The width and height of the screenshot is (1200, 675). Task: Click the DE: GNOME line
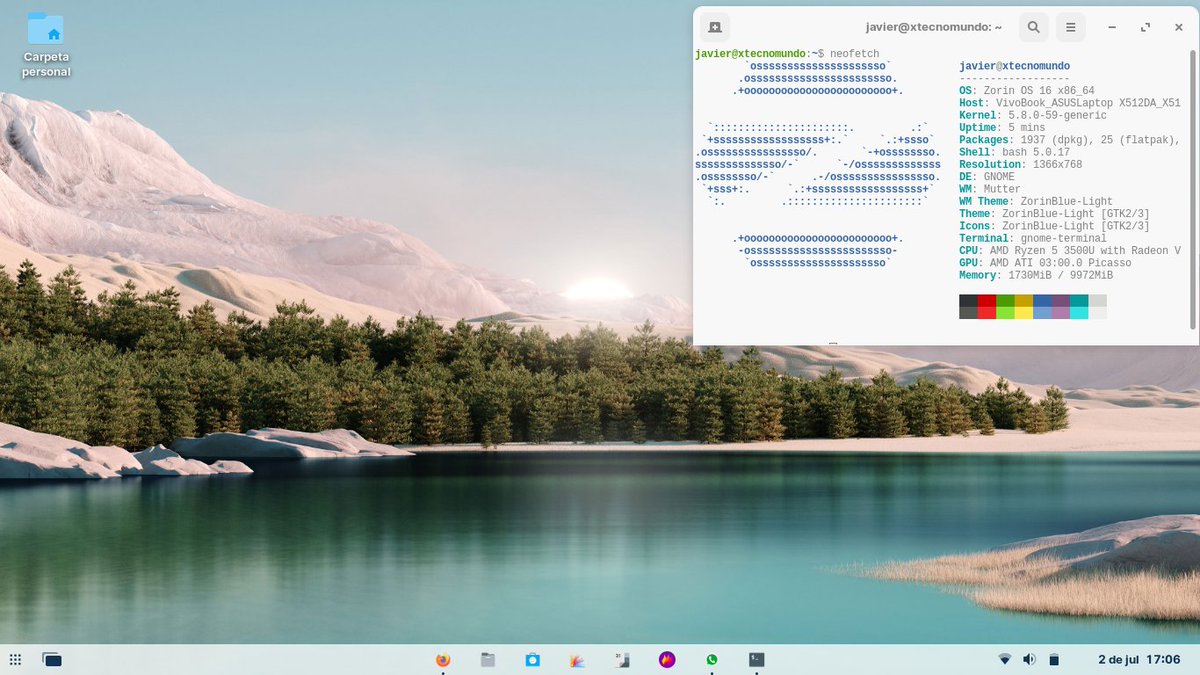(987, 177)
